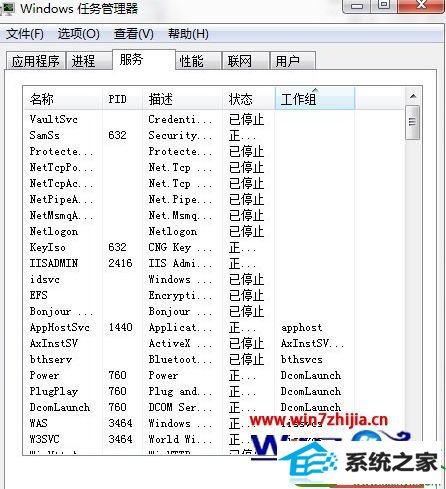Viewport: 446px width, 489px height.
Task: Click the AxInstSV... work group cell
Action: [312, 343]
